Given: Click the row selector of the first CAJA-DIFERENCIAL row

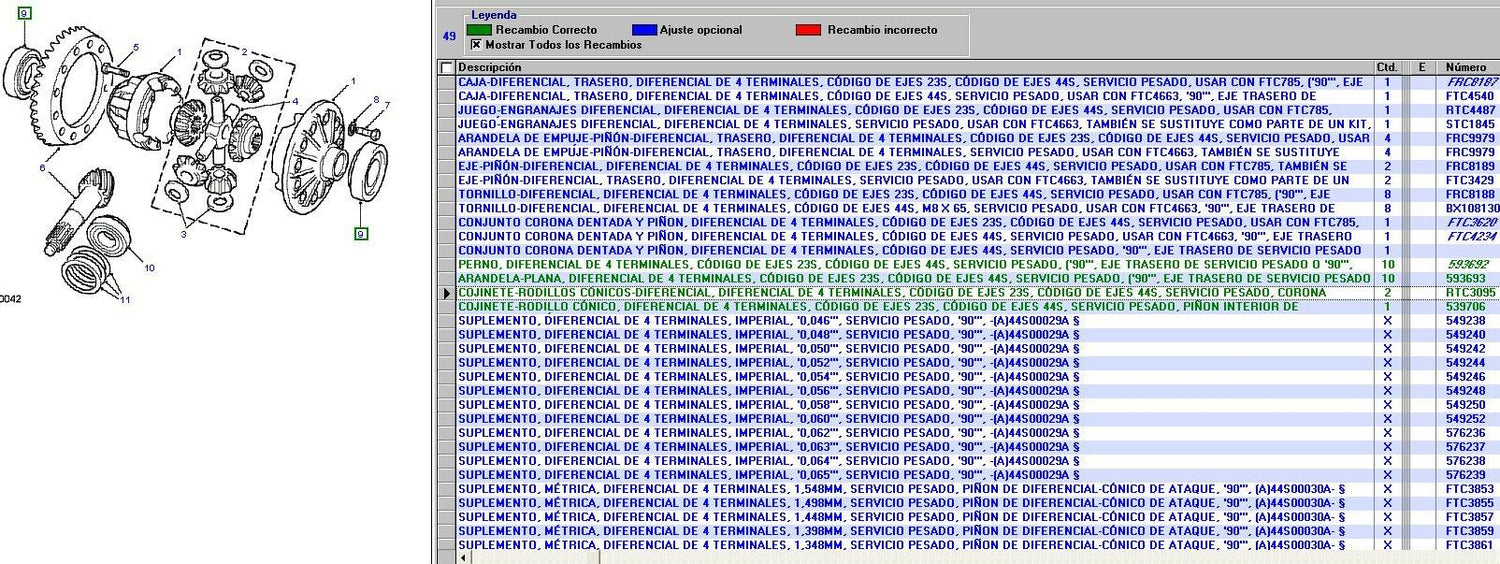Looking at the screenshot, I should pos(446,82).
